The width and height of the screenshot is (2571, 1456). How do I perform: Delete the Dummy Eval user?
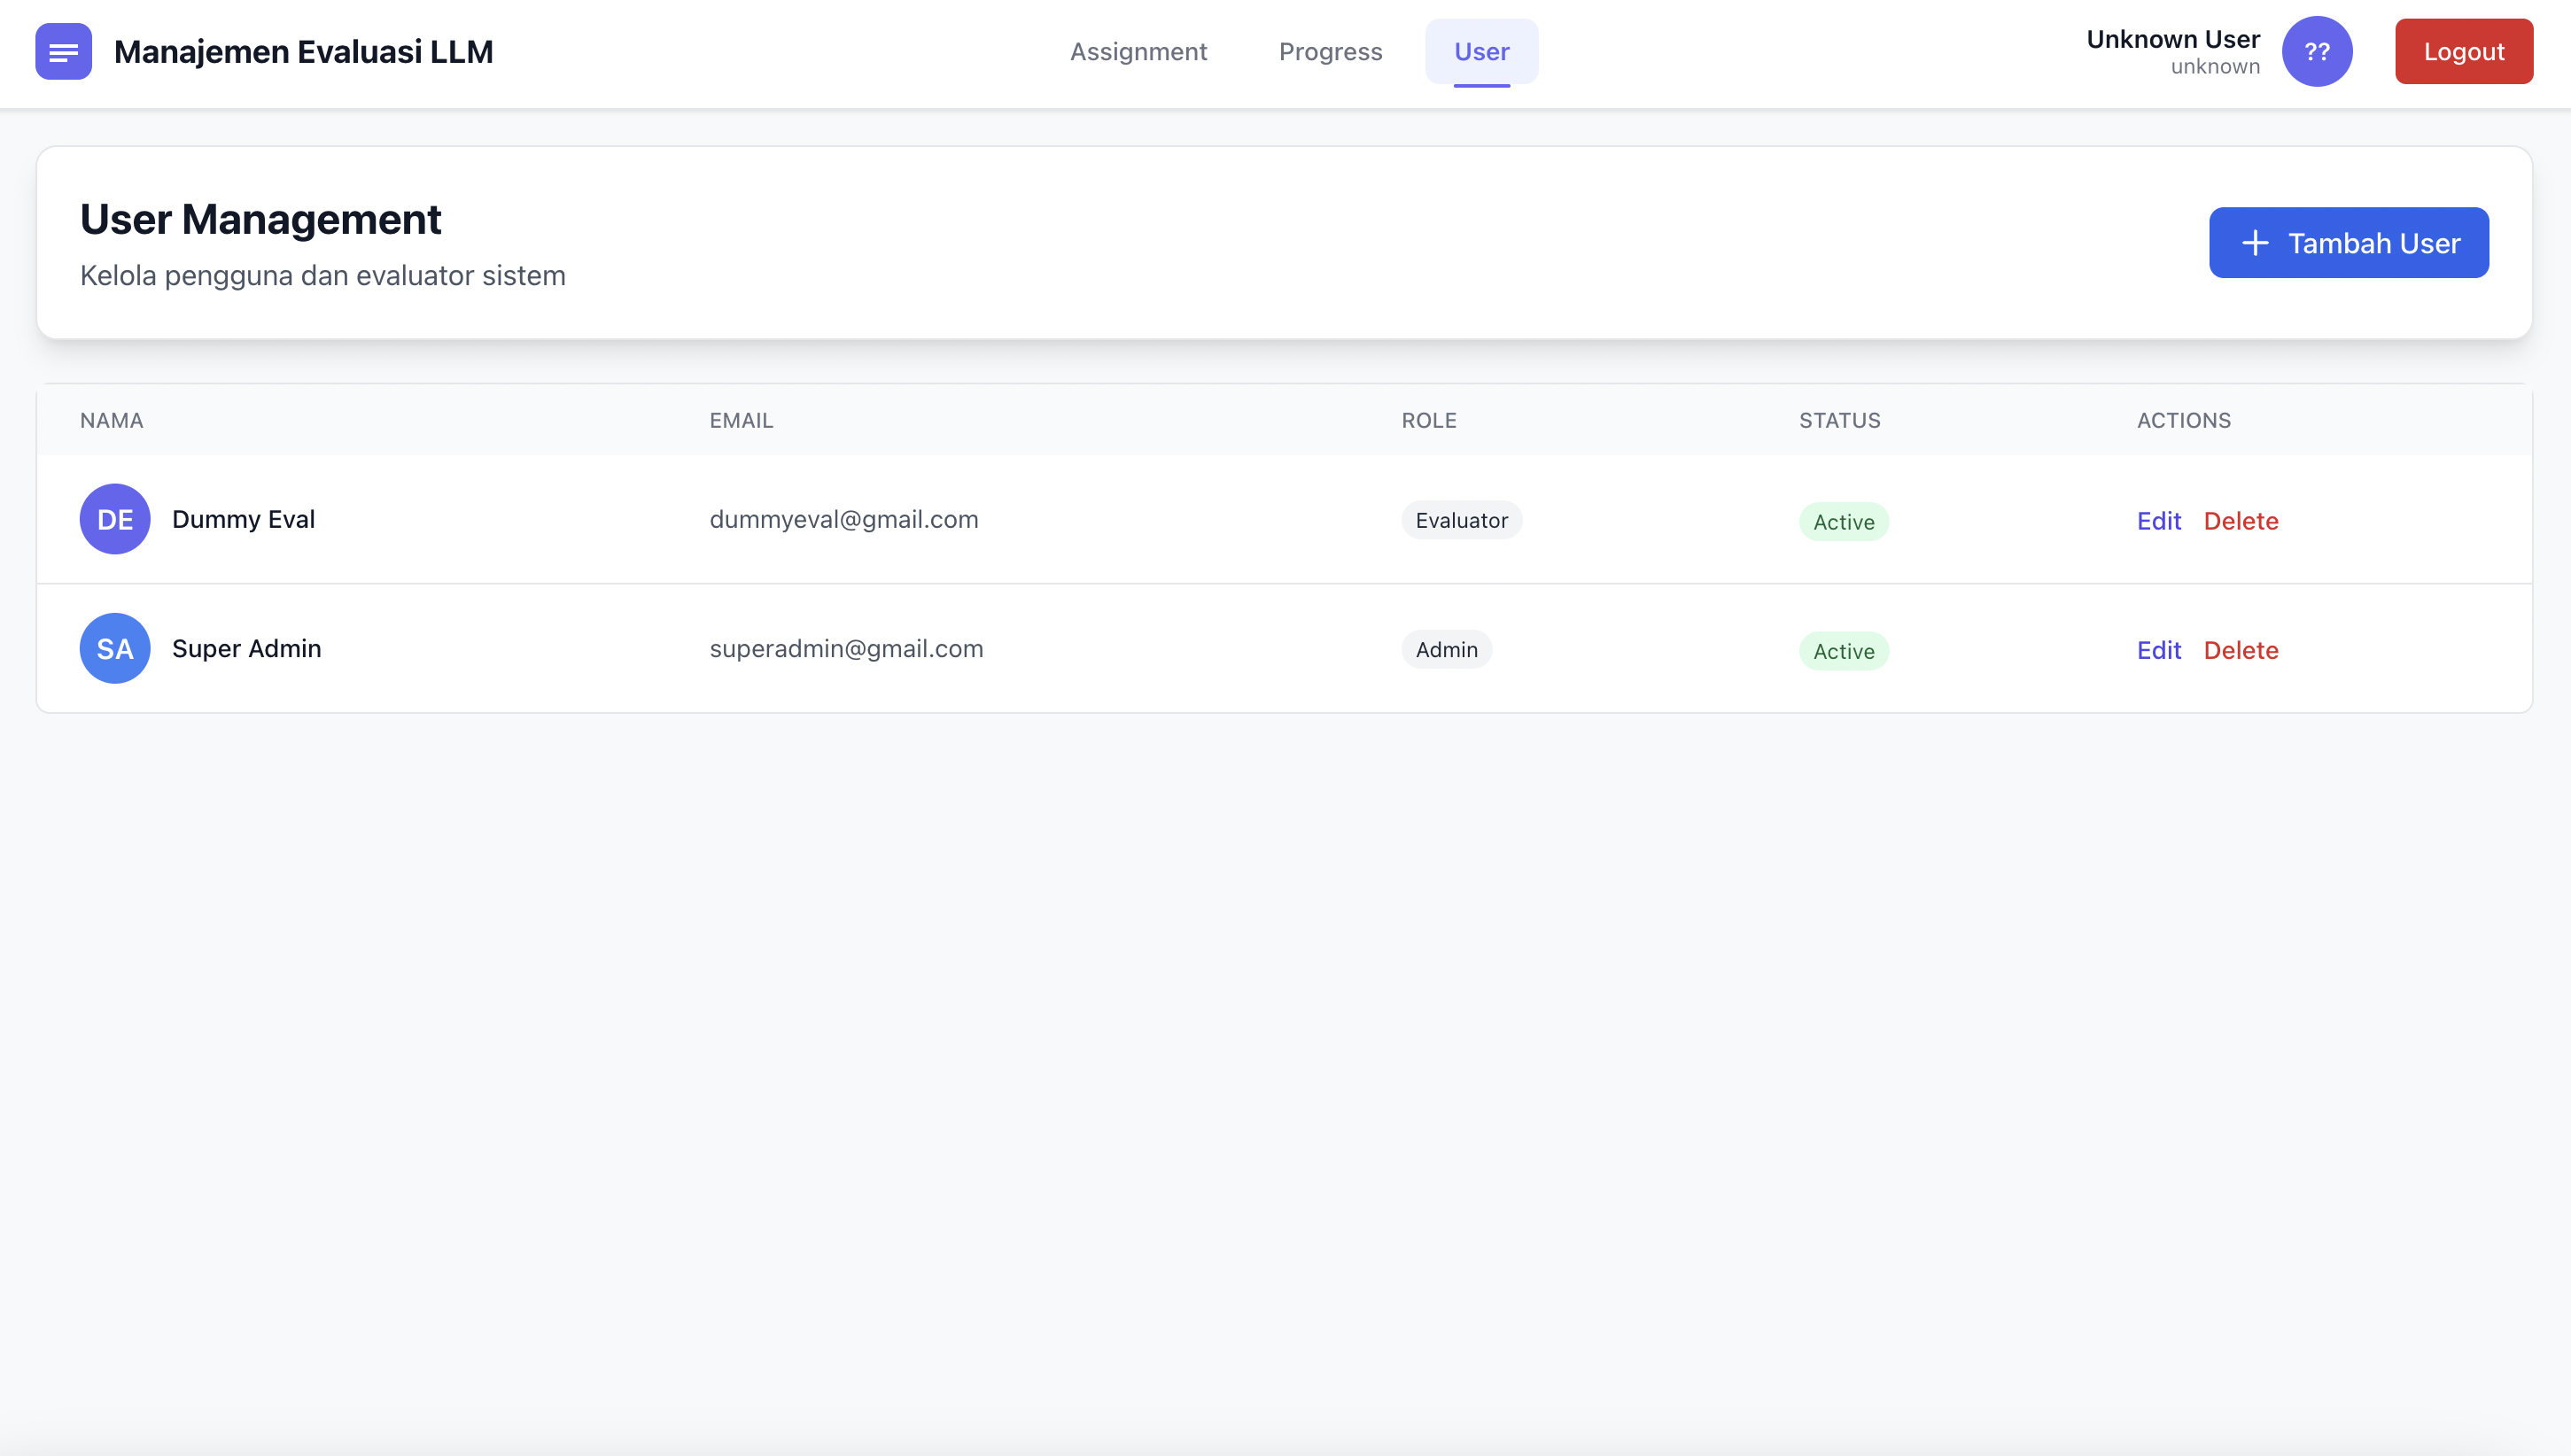(2241, 521)
